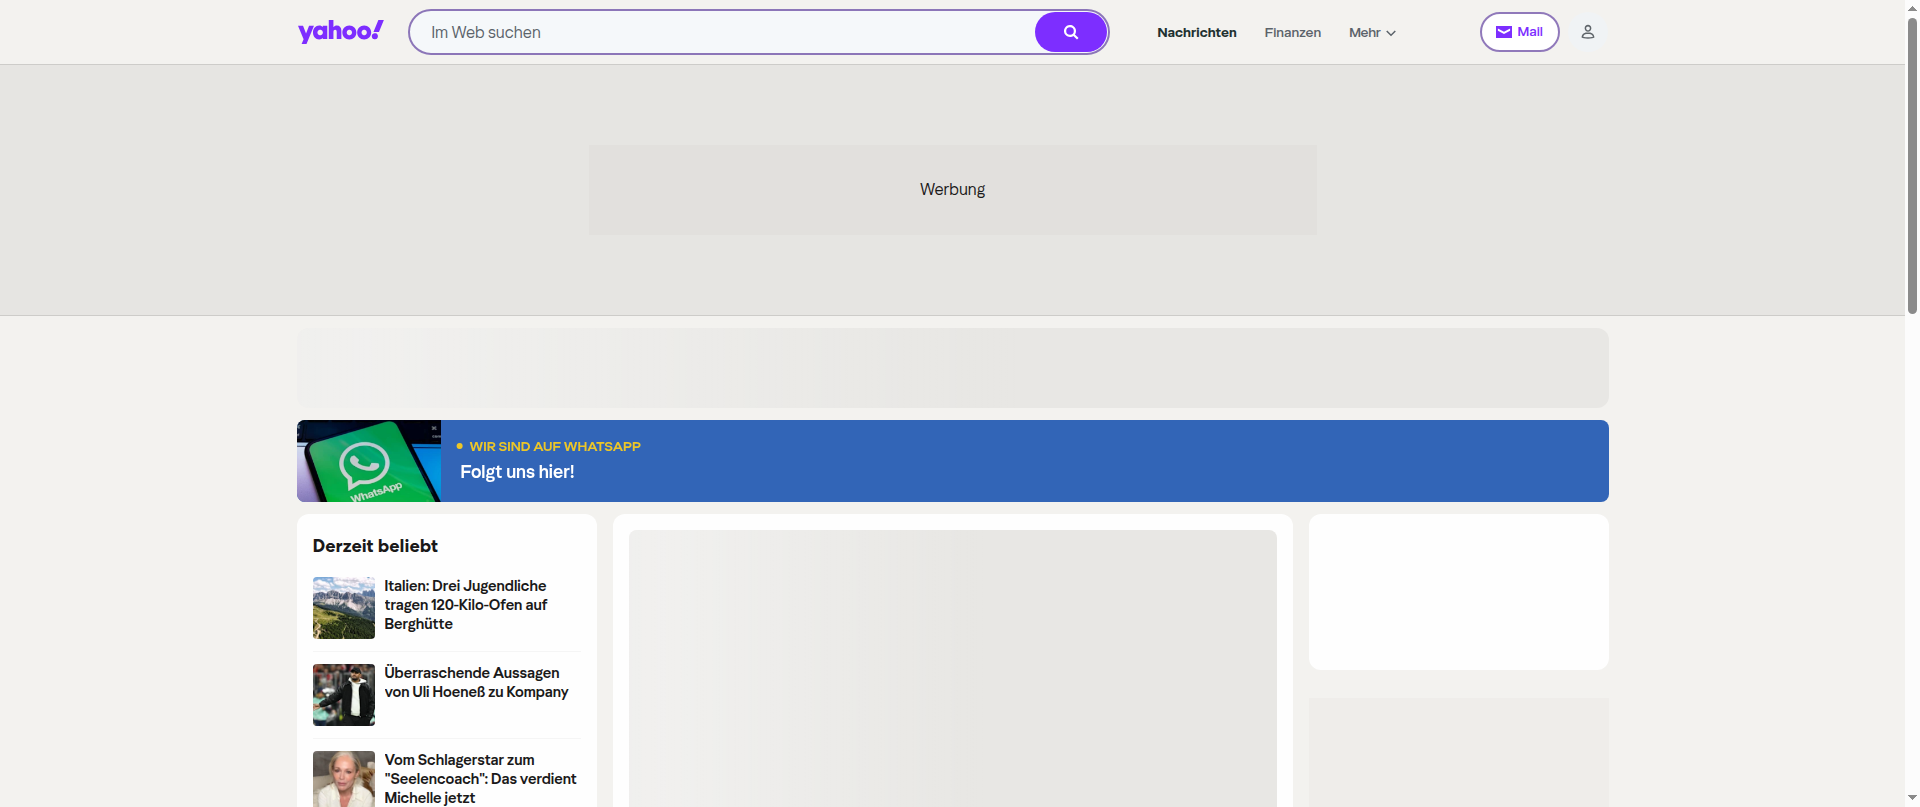Screen dimensions: 1920x807
Task: Click the scrollbar down arrow
Action: coord(1912,800)
